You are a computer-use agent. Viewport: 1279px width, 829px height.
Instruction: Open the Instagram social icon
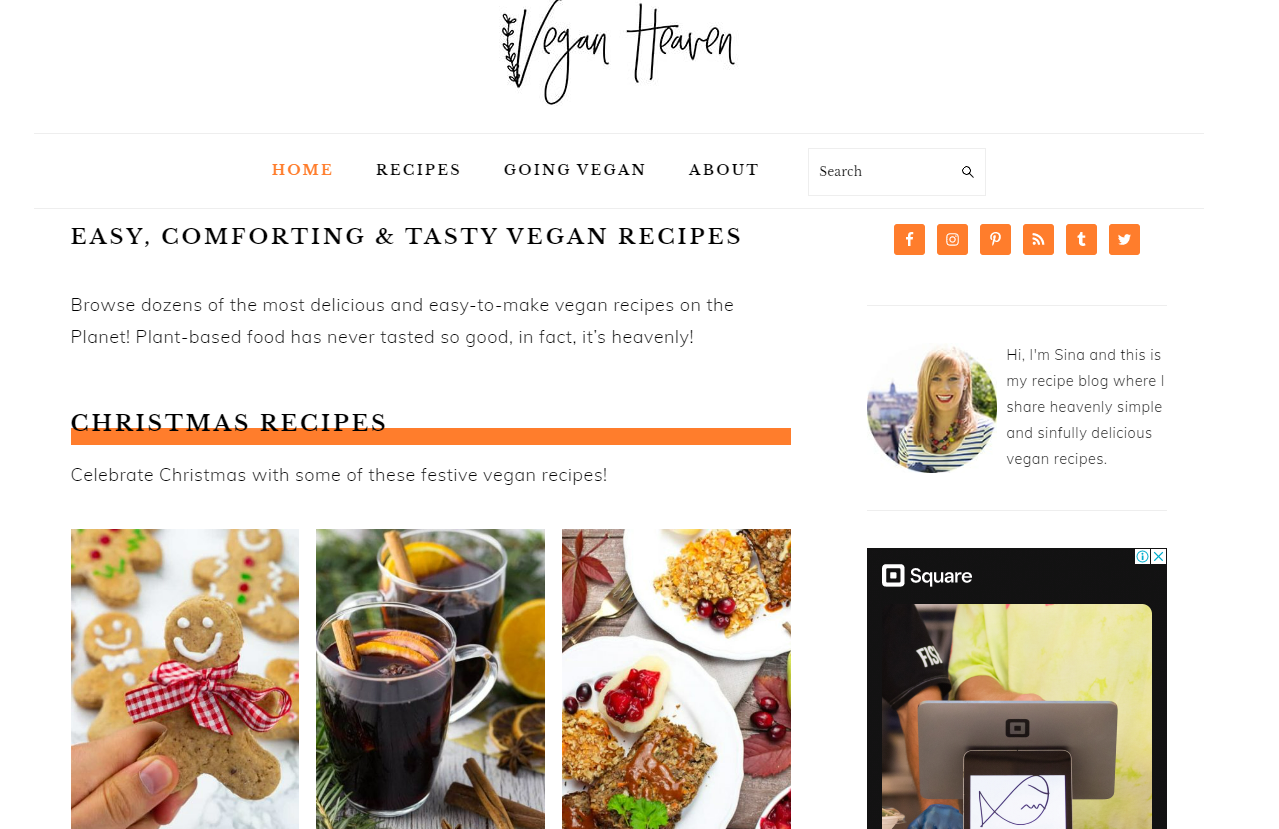click(x=952, y=239)
